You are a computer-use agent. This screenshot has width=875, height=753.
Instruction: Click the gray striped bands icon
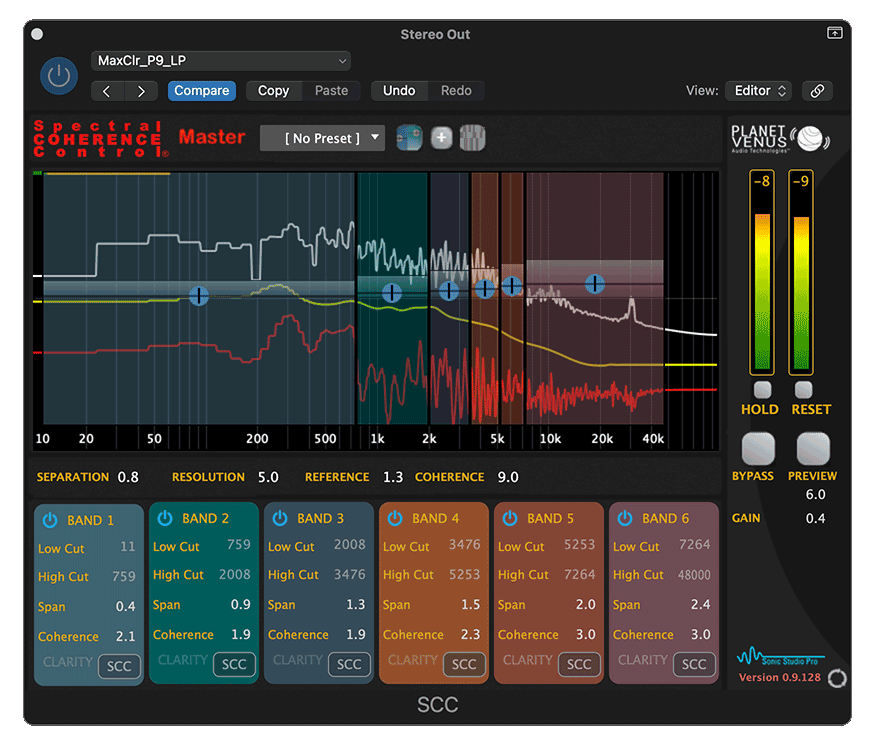click(x=472, y=138)
